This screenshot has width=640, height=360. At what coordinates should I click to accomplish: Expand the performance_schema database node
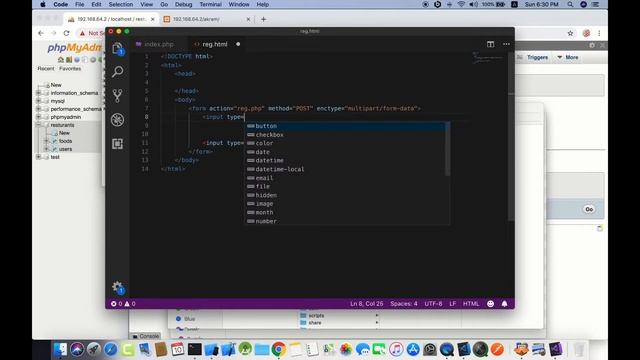click(x=38, y=109)
